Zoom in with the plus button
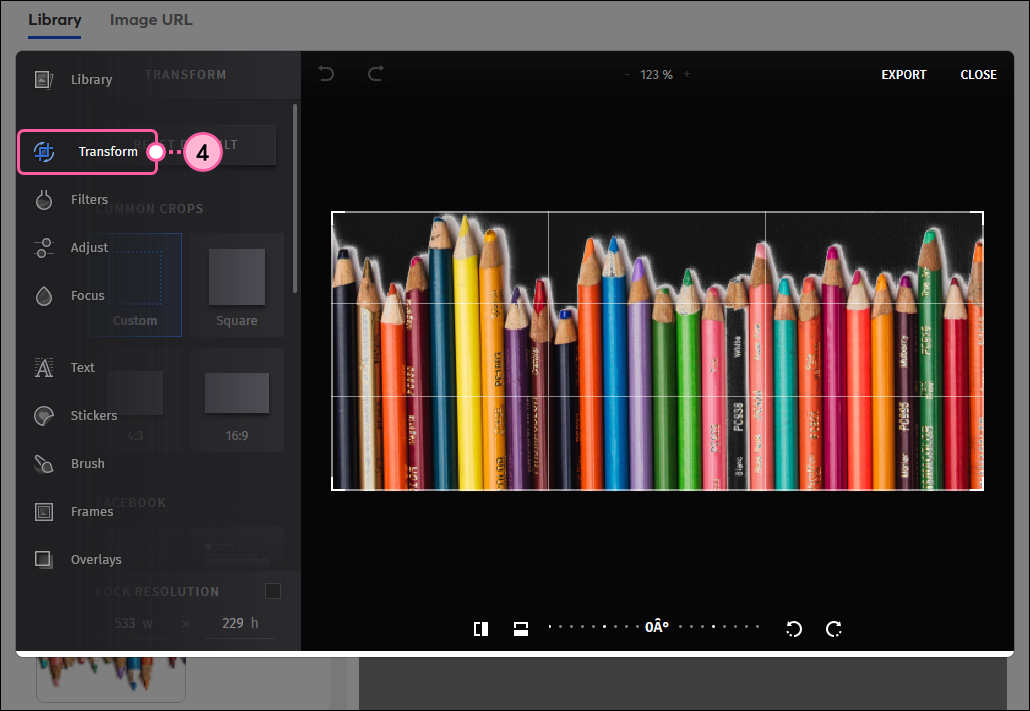The width and height of the screenshot is (1030, 711). 686,74
